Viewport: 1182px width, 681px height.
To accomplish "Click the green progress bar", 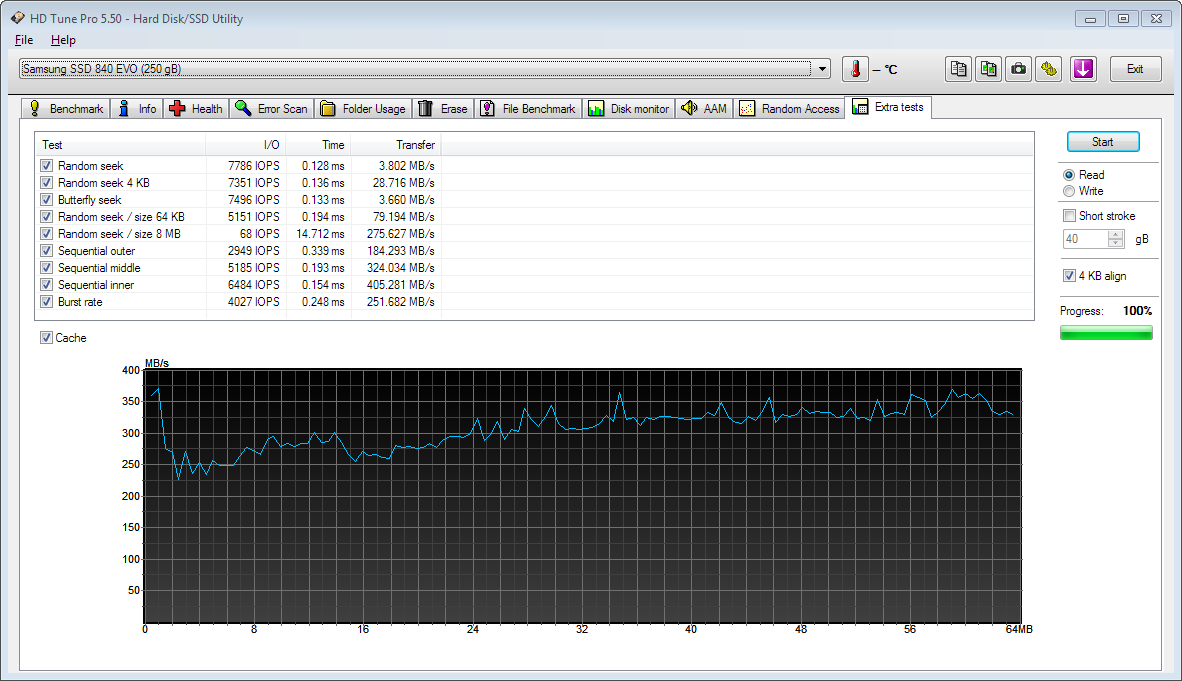I will coord(1106,333).
